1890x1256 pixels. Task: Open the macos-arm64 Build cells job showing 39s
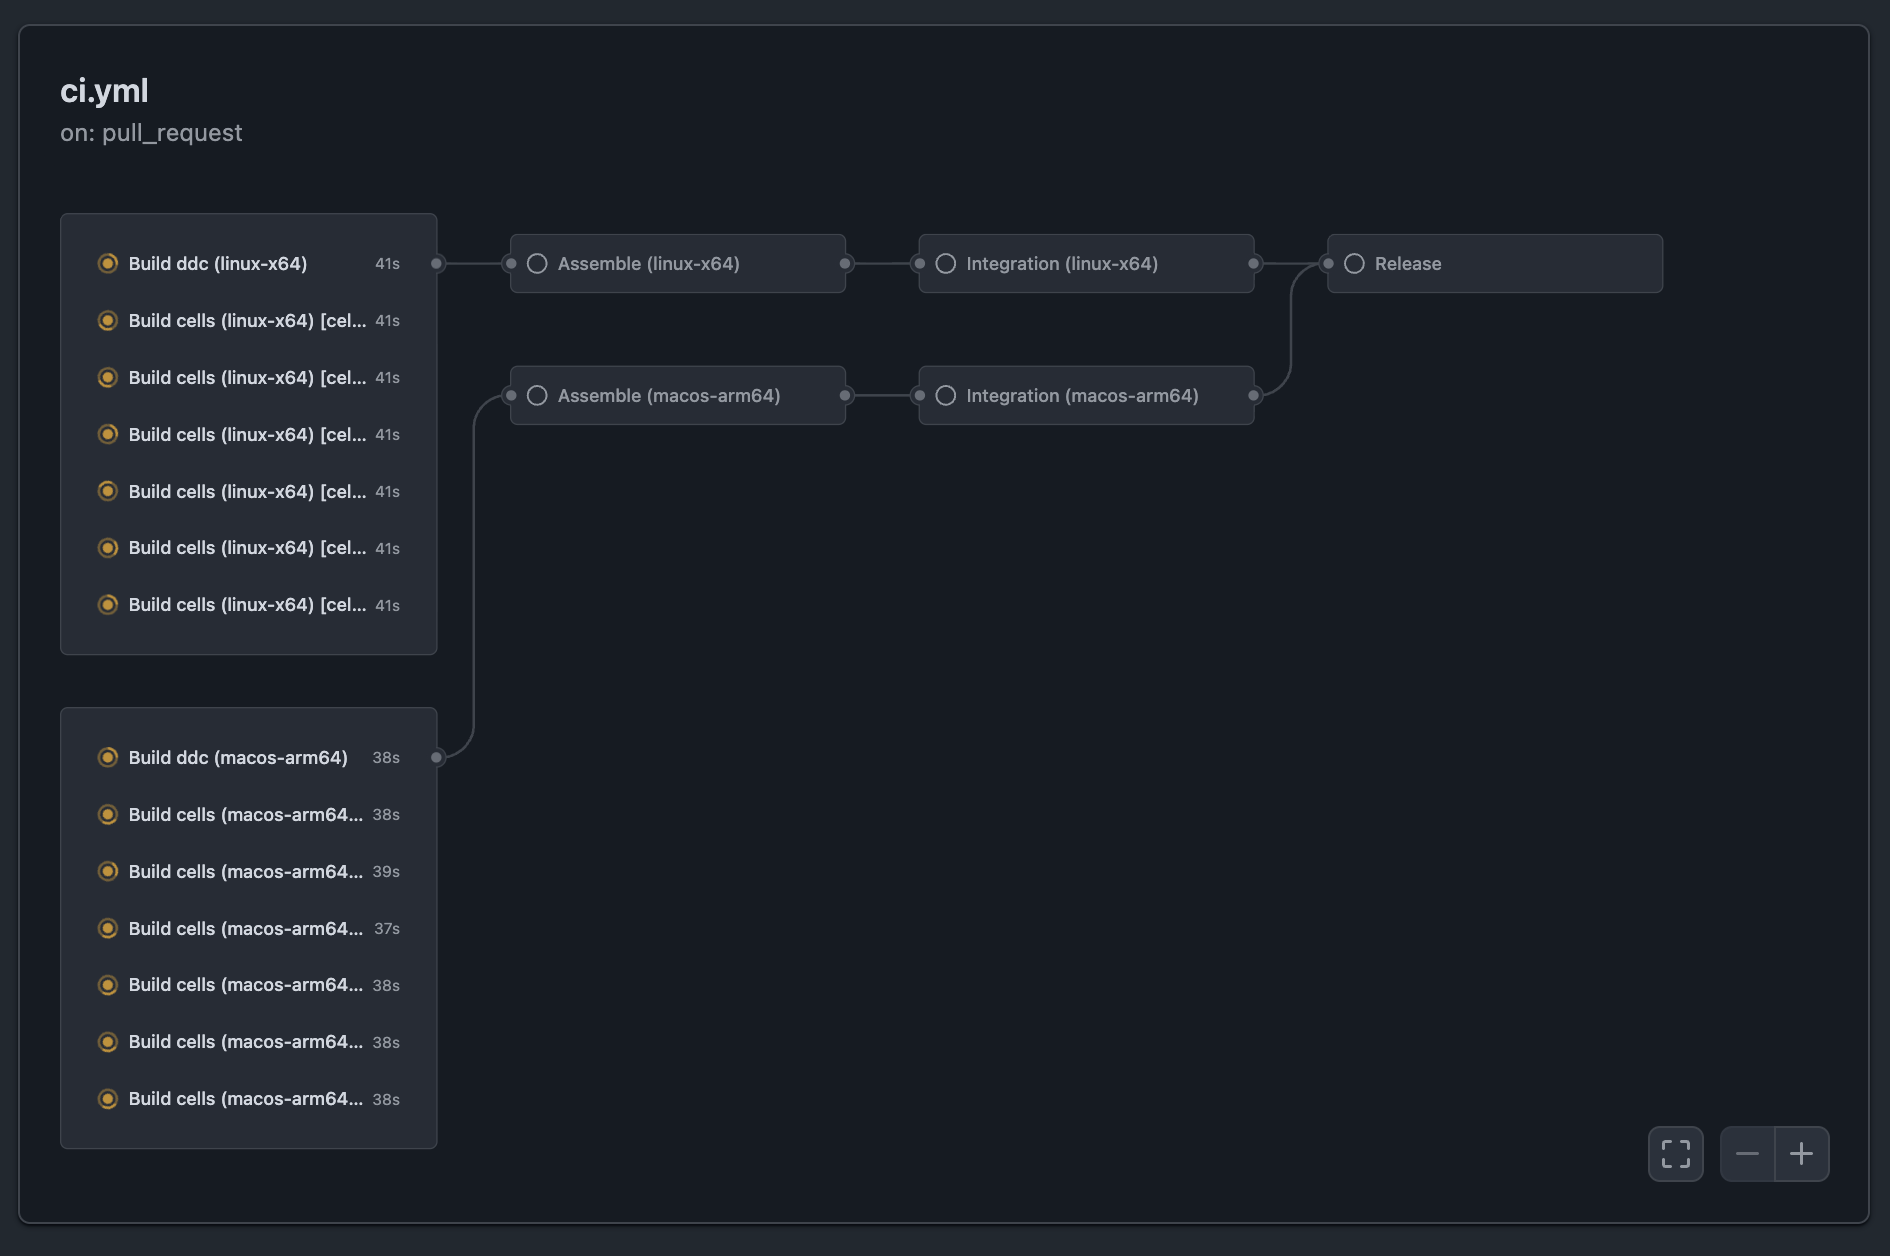point(245,872)
